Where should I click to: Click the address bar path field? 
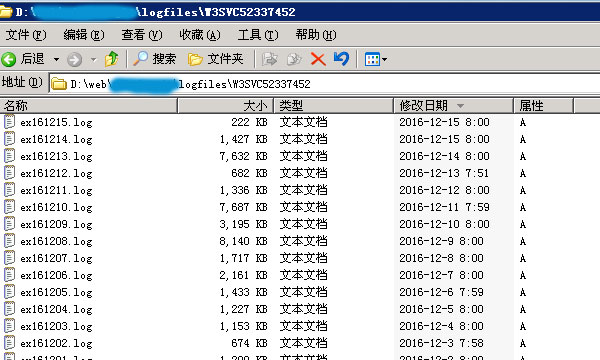pyautogui.click(x=324, y=83)
